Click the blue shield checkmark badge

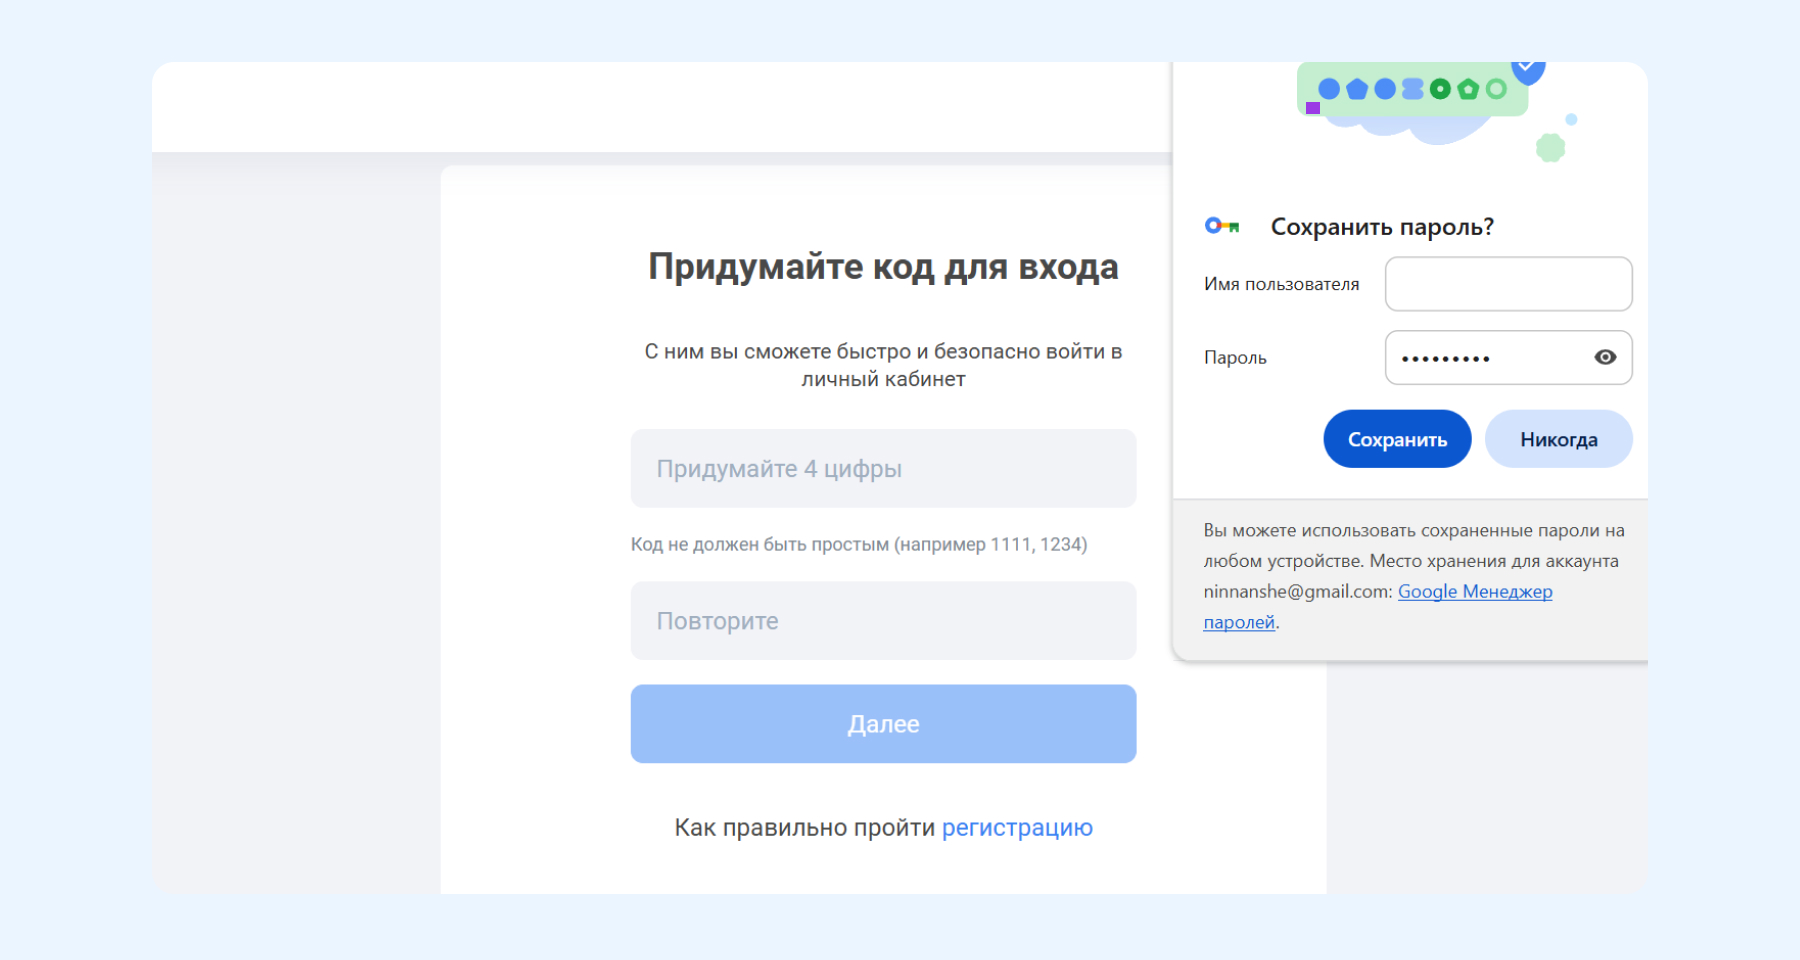[1527, 70]
